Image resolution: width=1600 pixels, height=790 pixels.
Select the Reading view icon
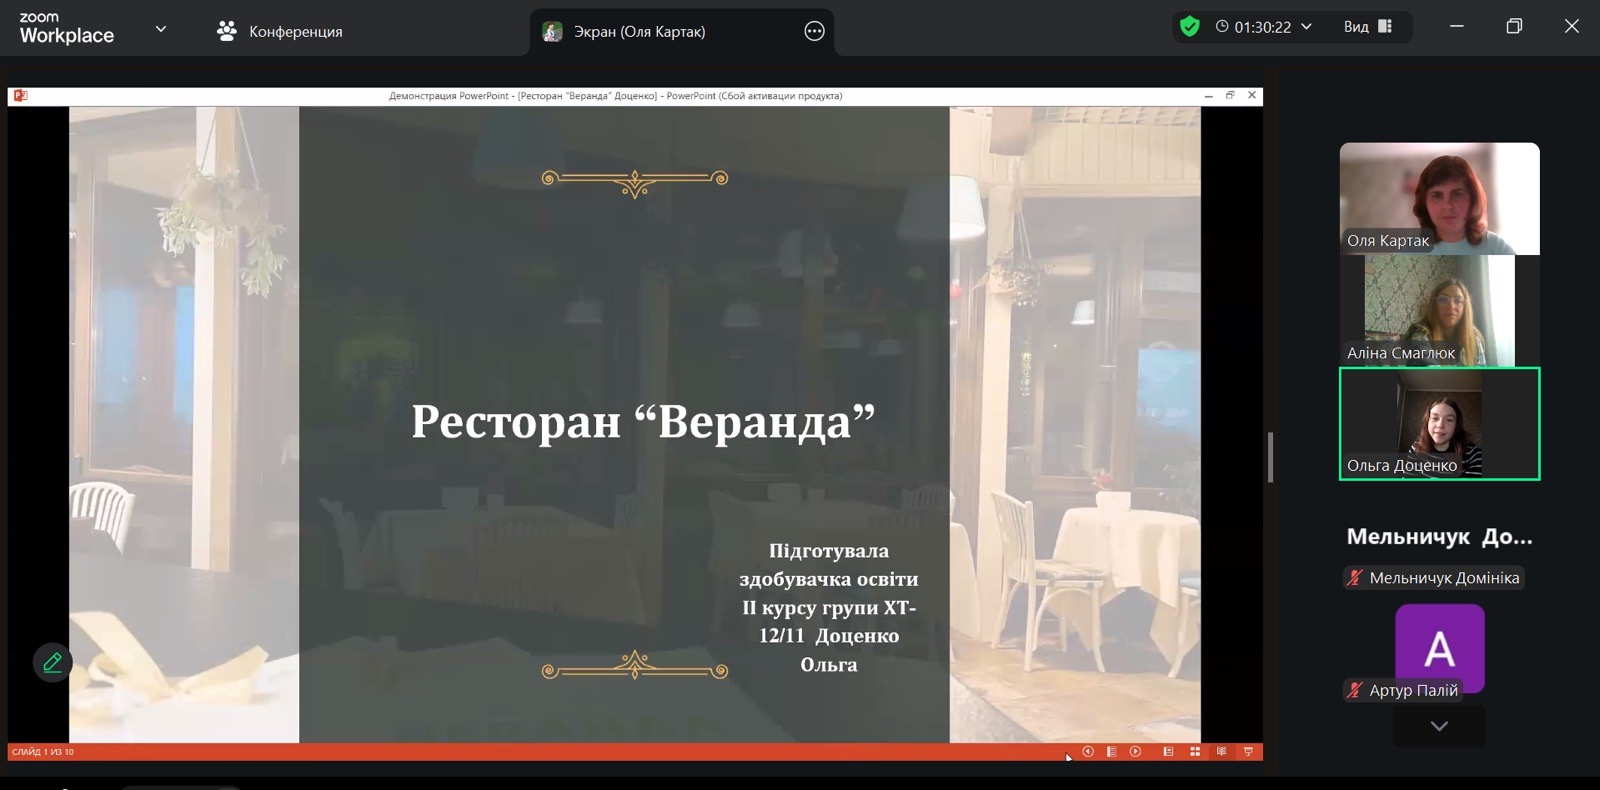click(x=1221, y=752)
